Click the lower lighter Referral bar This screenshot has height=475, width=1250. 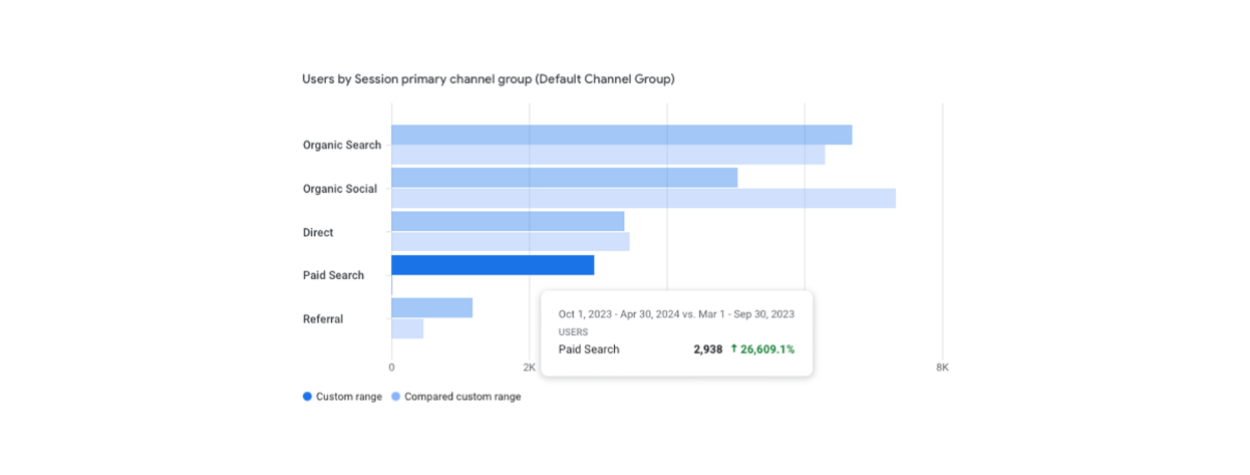tap(407, 328)
